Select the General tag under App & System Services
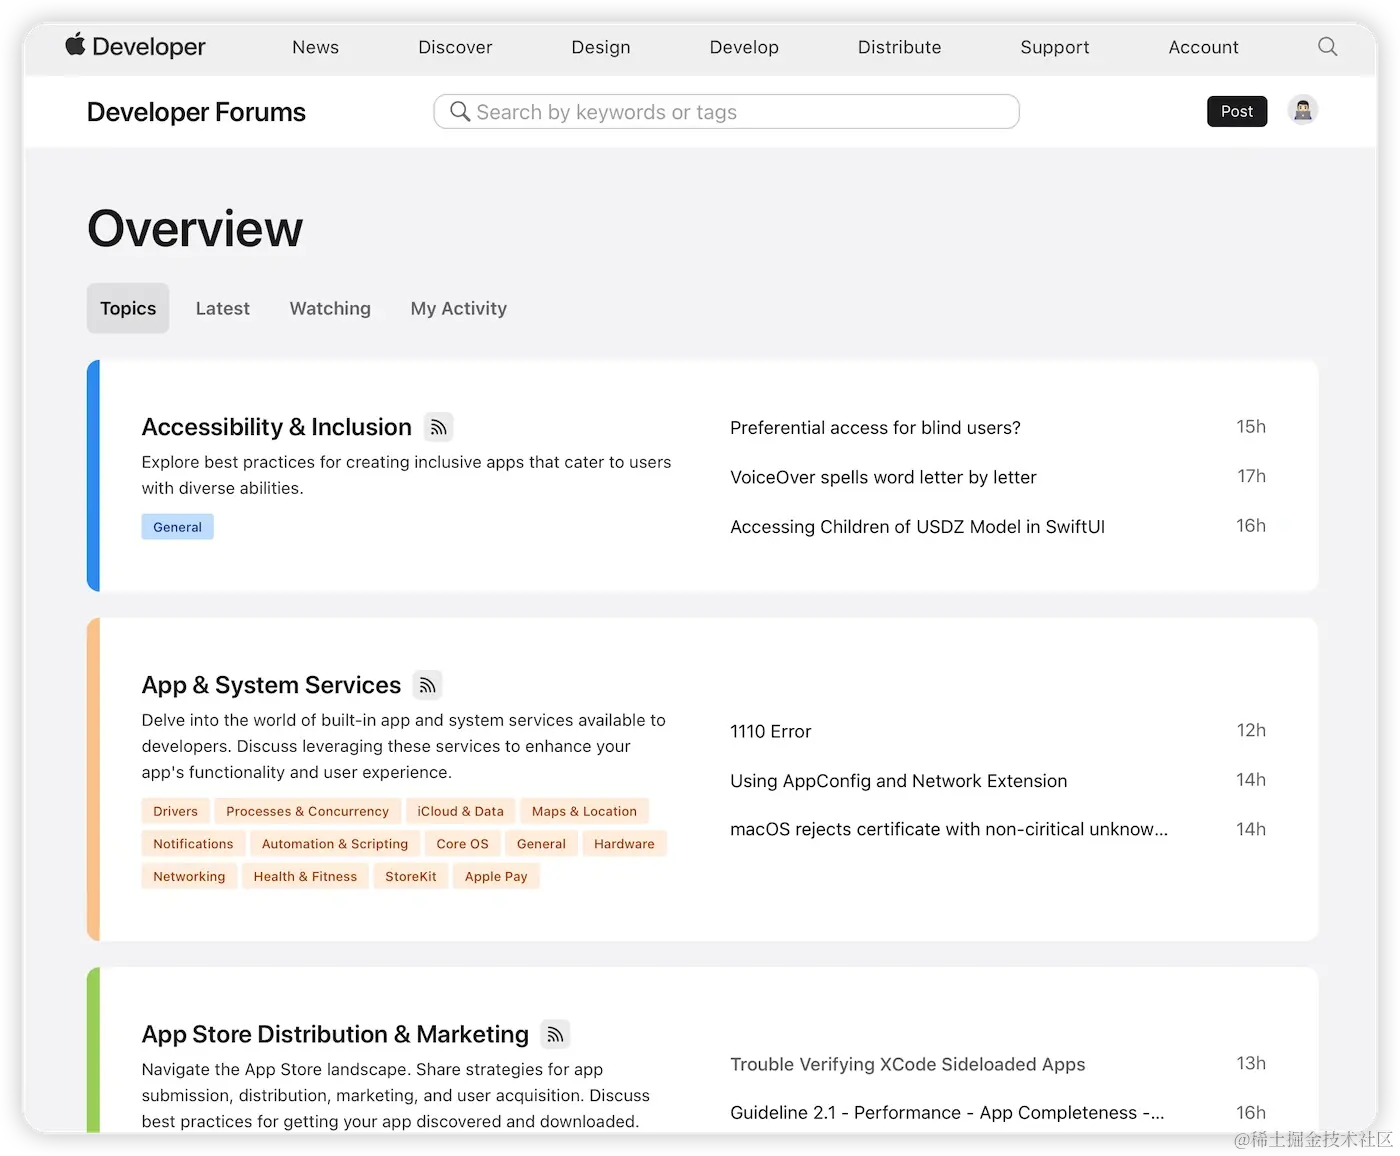This screenshot has width=1400, height=1156. [x=541, y=844]
